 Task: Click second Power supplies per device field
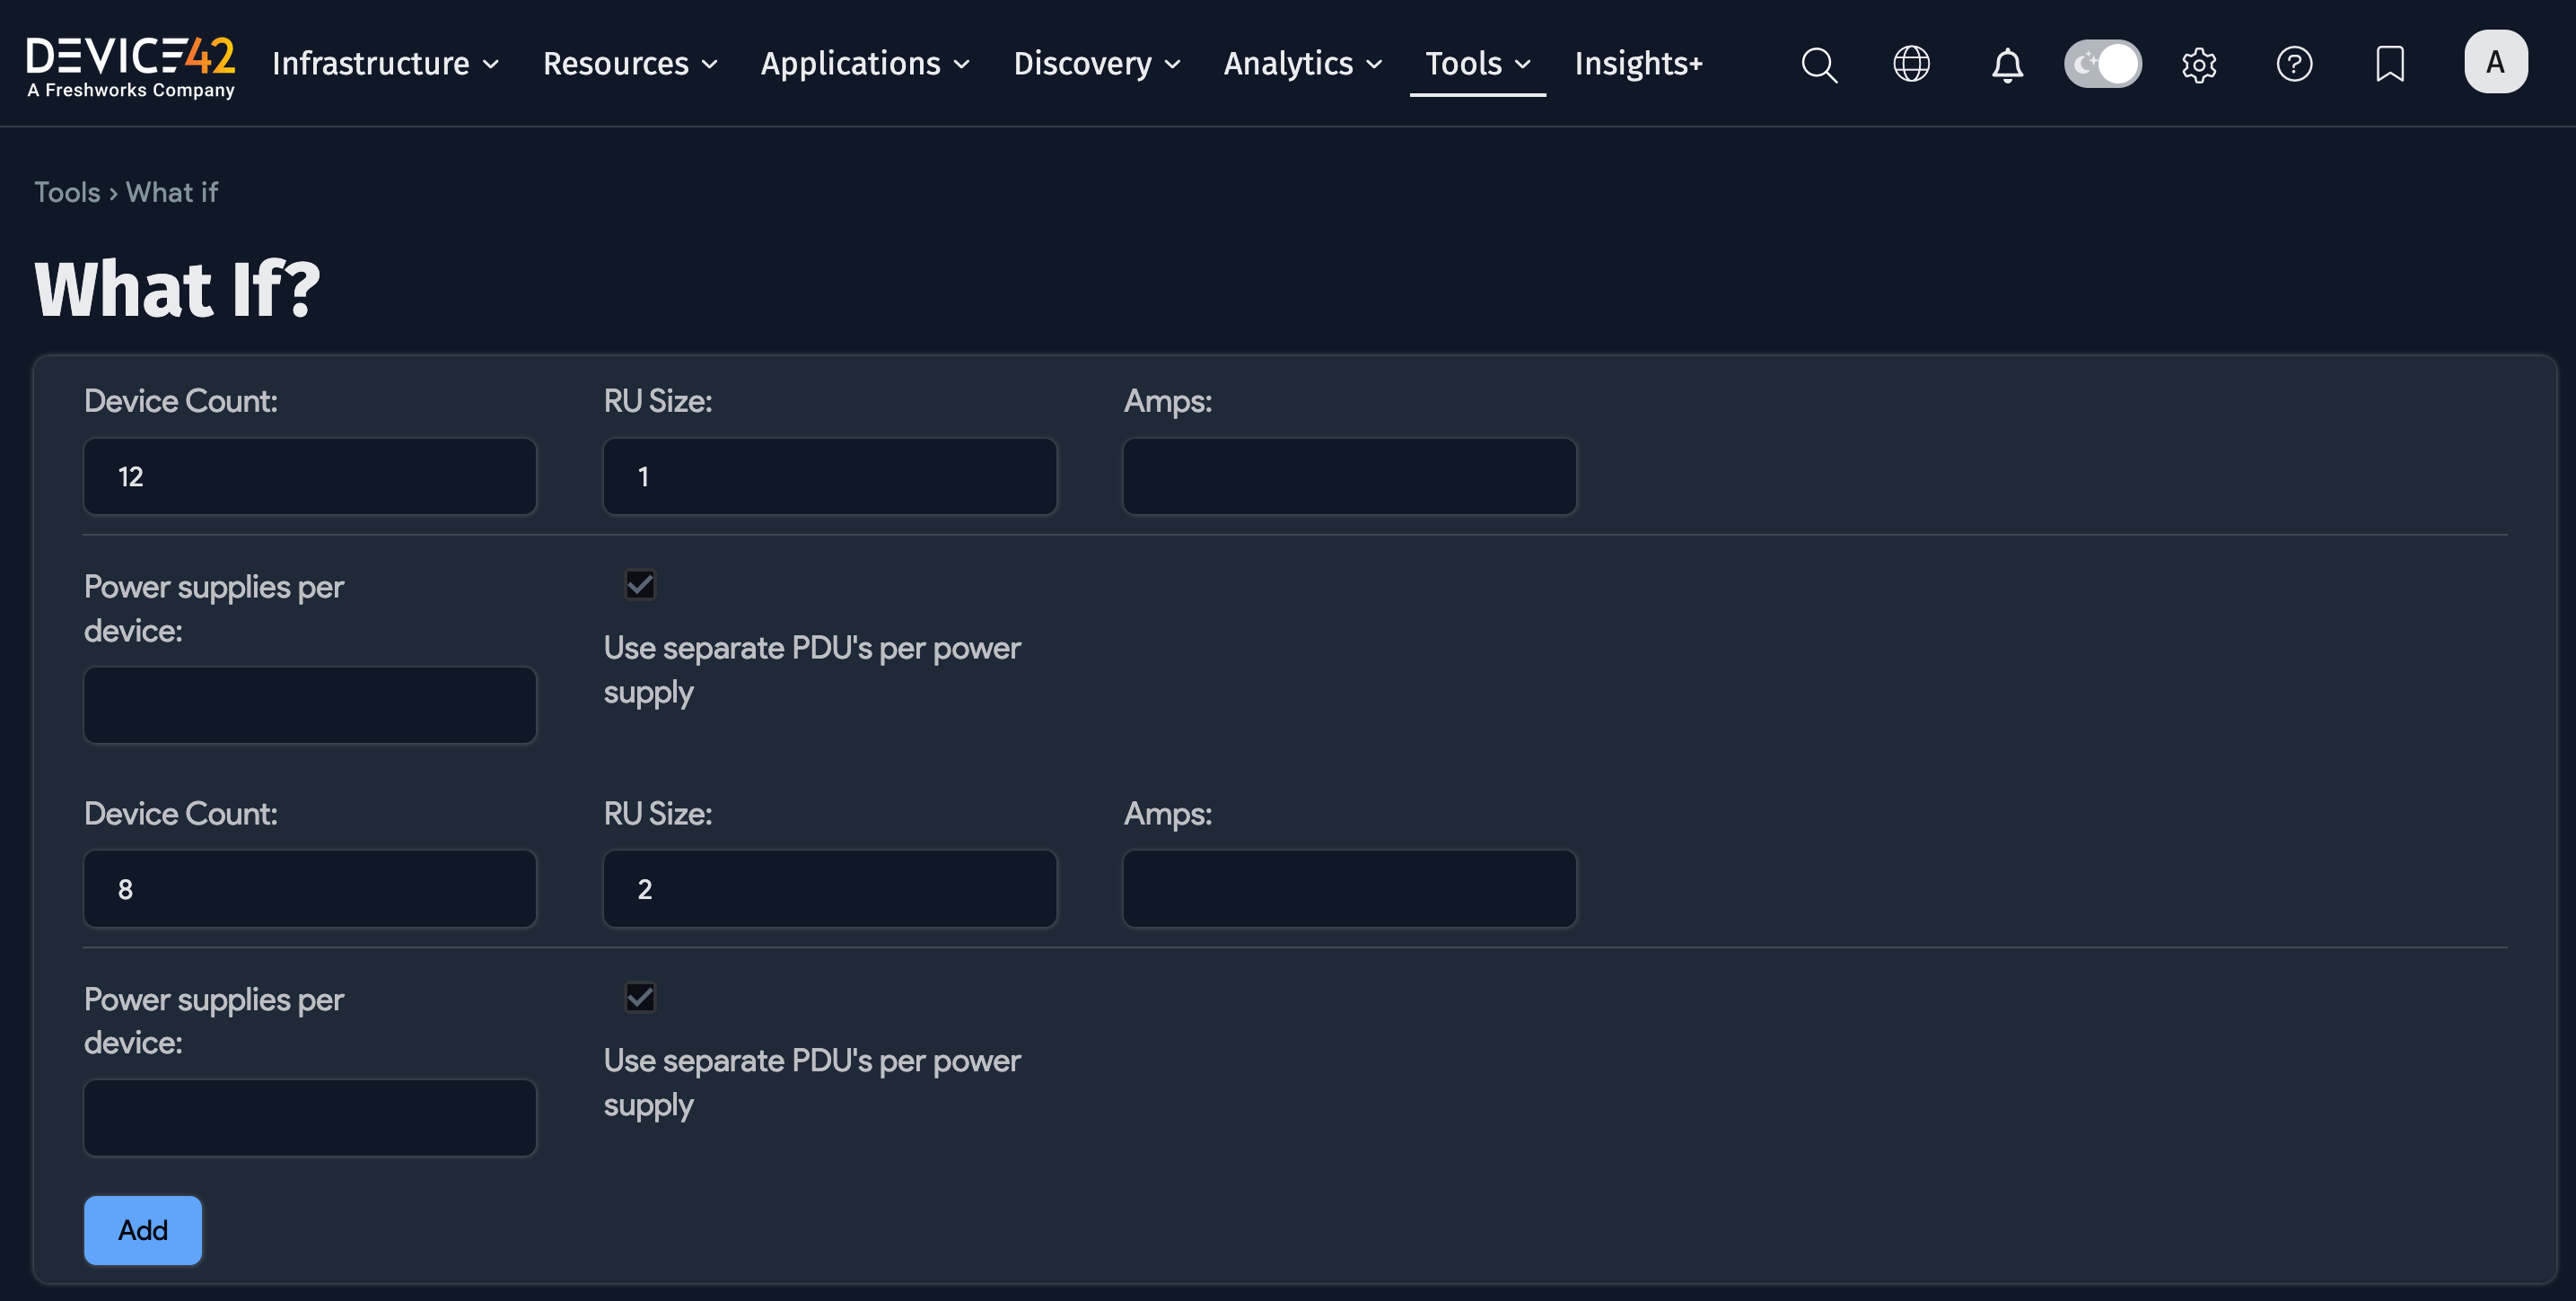point(310,1117)
